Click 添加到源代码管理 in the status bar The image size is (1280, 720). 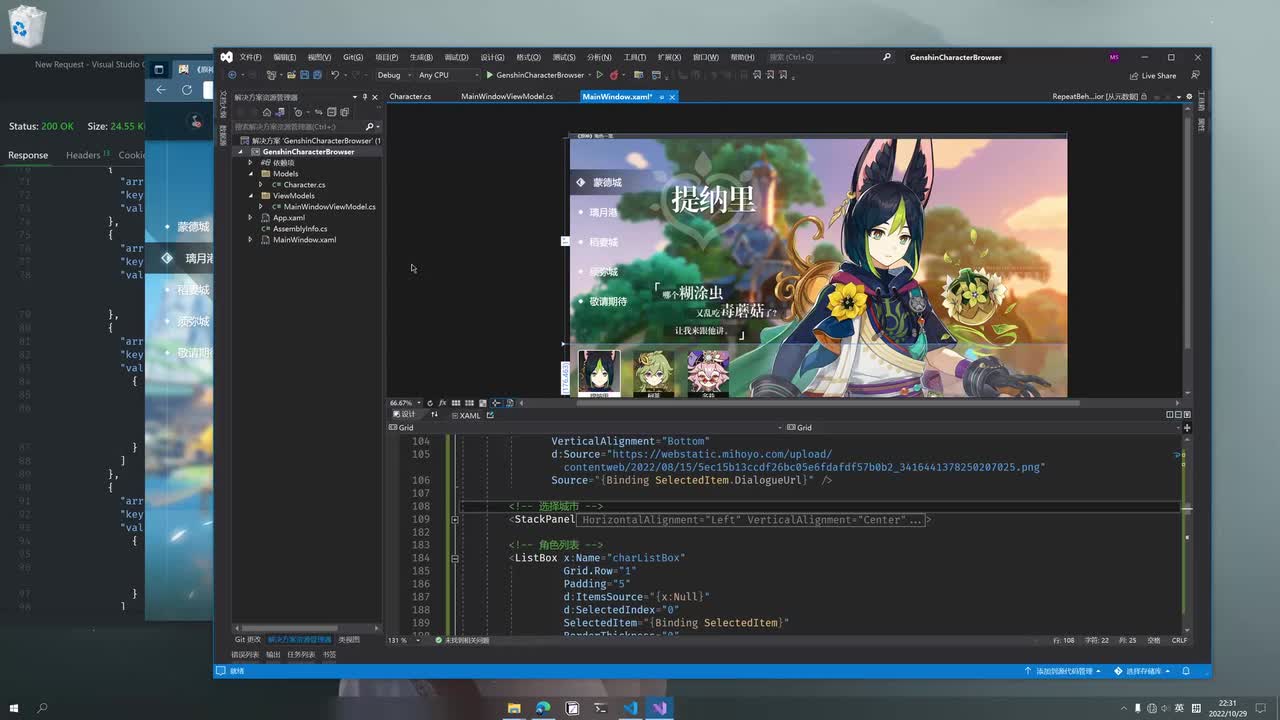coord(1062,671)
